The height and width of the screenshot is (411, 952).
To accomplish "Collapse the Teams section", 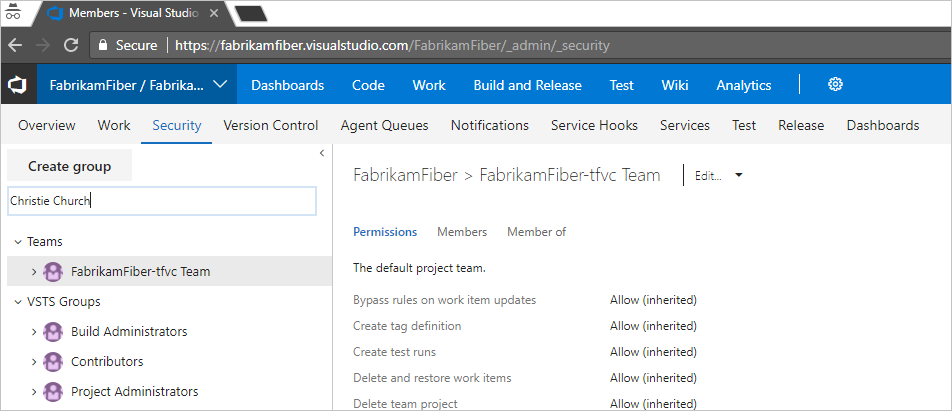I will point(16,242).
